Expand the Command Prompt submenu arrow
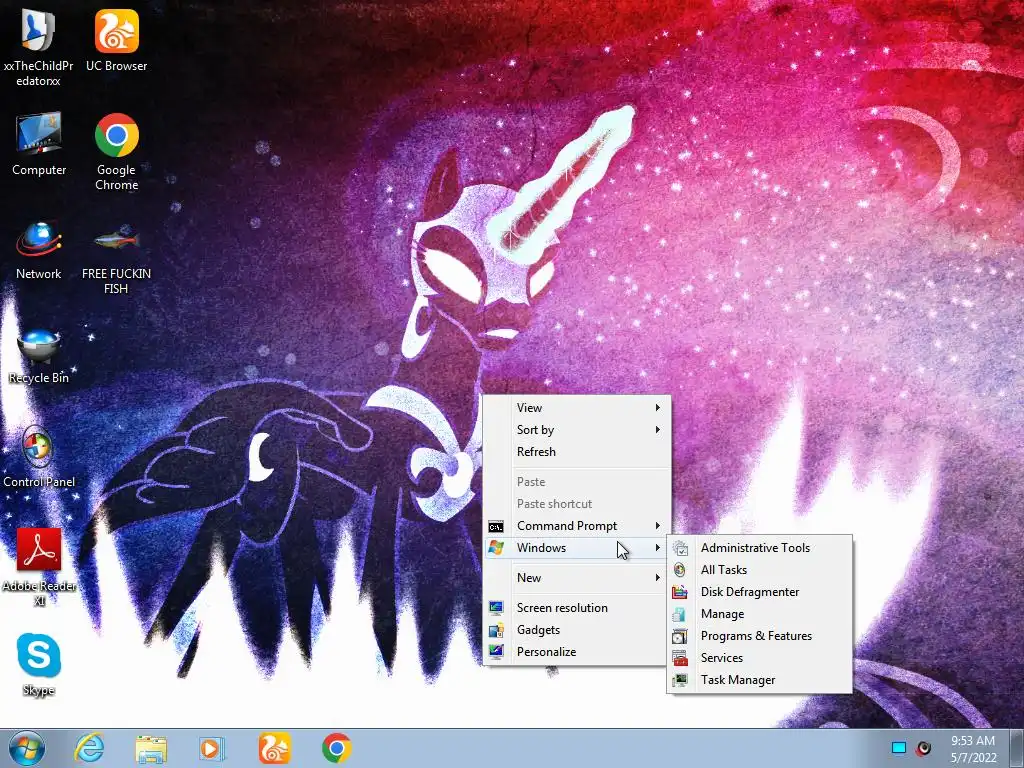1024x768 pixels. 658,526
